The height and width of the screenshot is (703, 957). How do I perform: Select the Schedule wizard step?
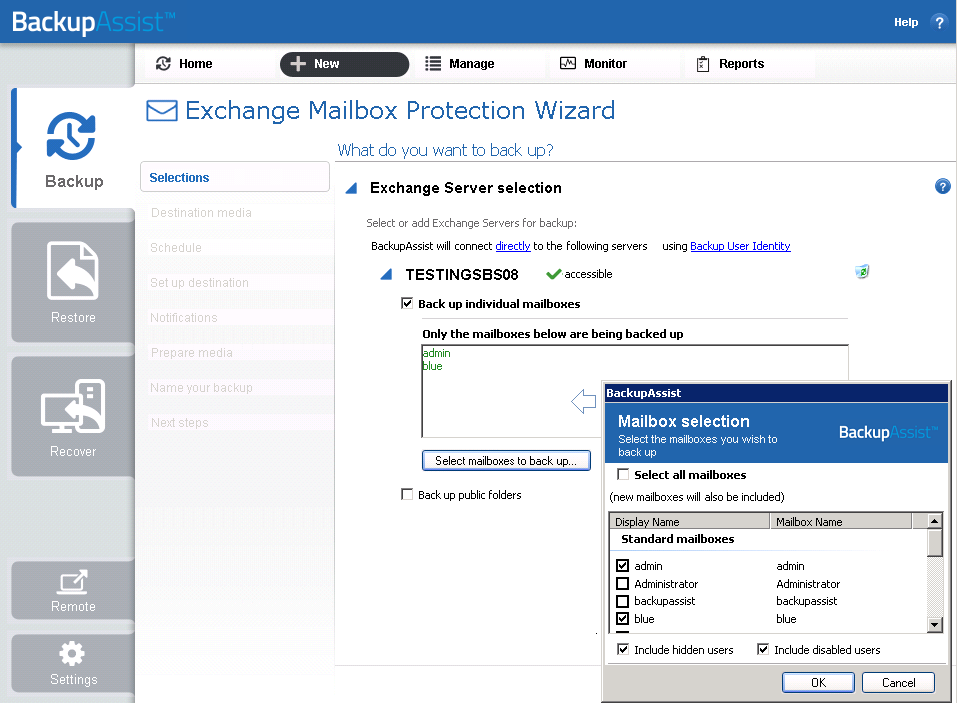(176, 248)
